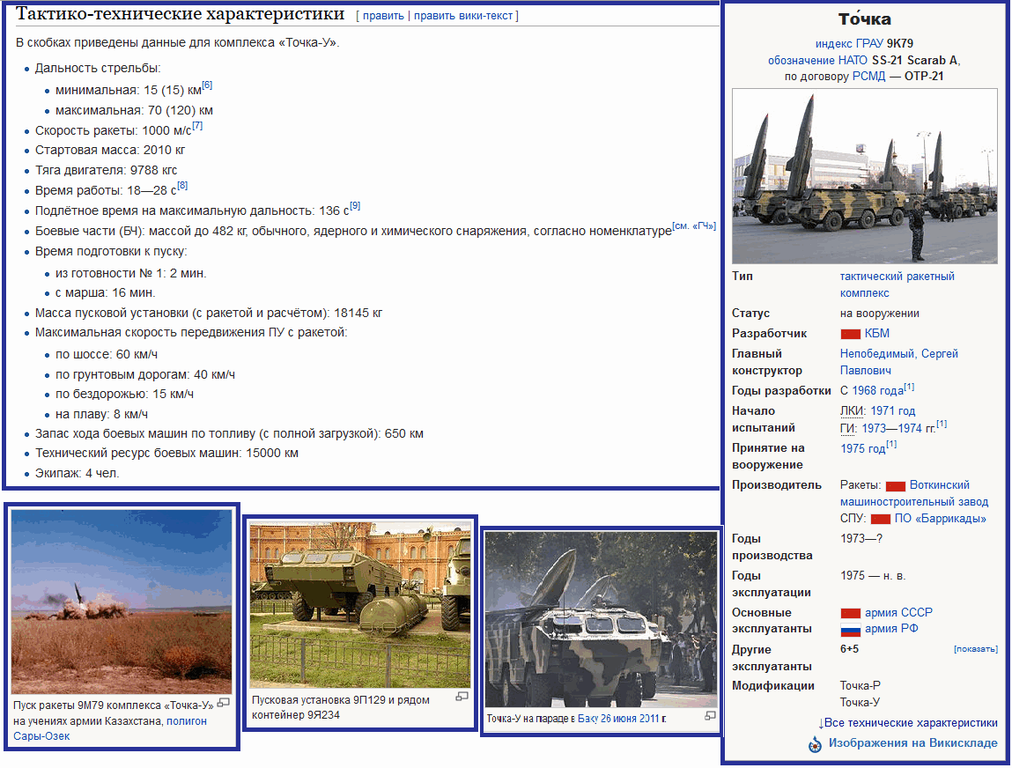Open the «1971 год» link
This screenshot has width=1012, height=768.
pyautogui.click(x=893, y=411)
